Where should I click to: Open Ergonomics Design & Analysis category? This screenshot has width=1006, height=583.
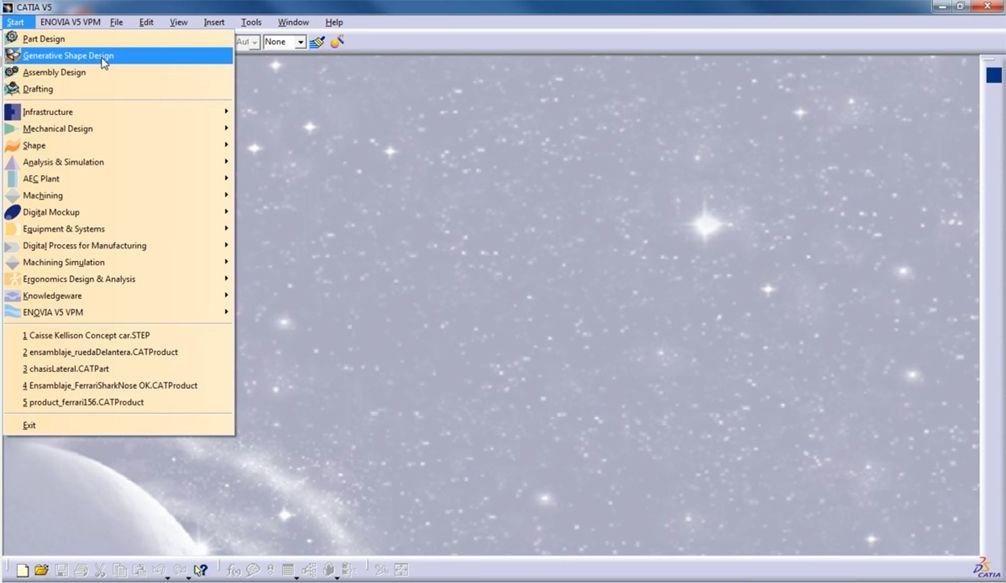[118, 278]
